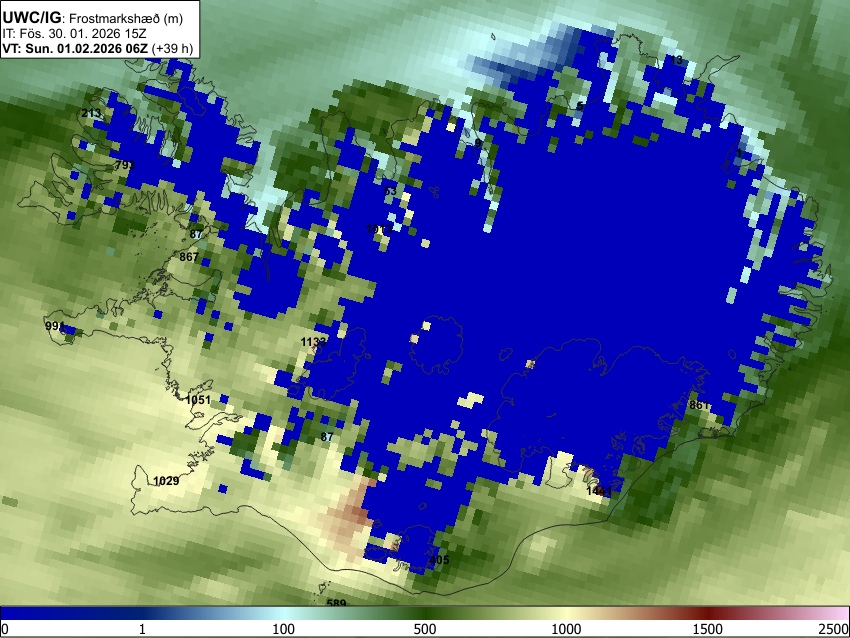
Task: Click the "793" map value
Action: [x=125, y=165]
